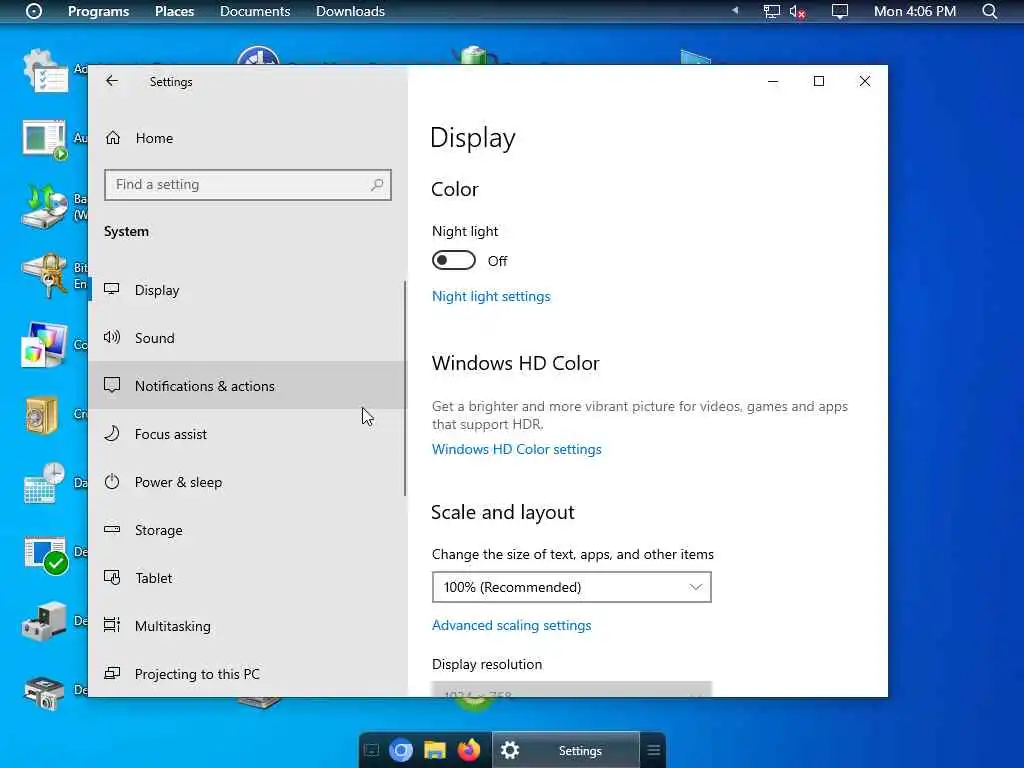Select the calendar and clock desktop icon
The image size is (1024, 768).
pyautogui.click(x=44, y=484)
